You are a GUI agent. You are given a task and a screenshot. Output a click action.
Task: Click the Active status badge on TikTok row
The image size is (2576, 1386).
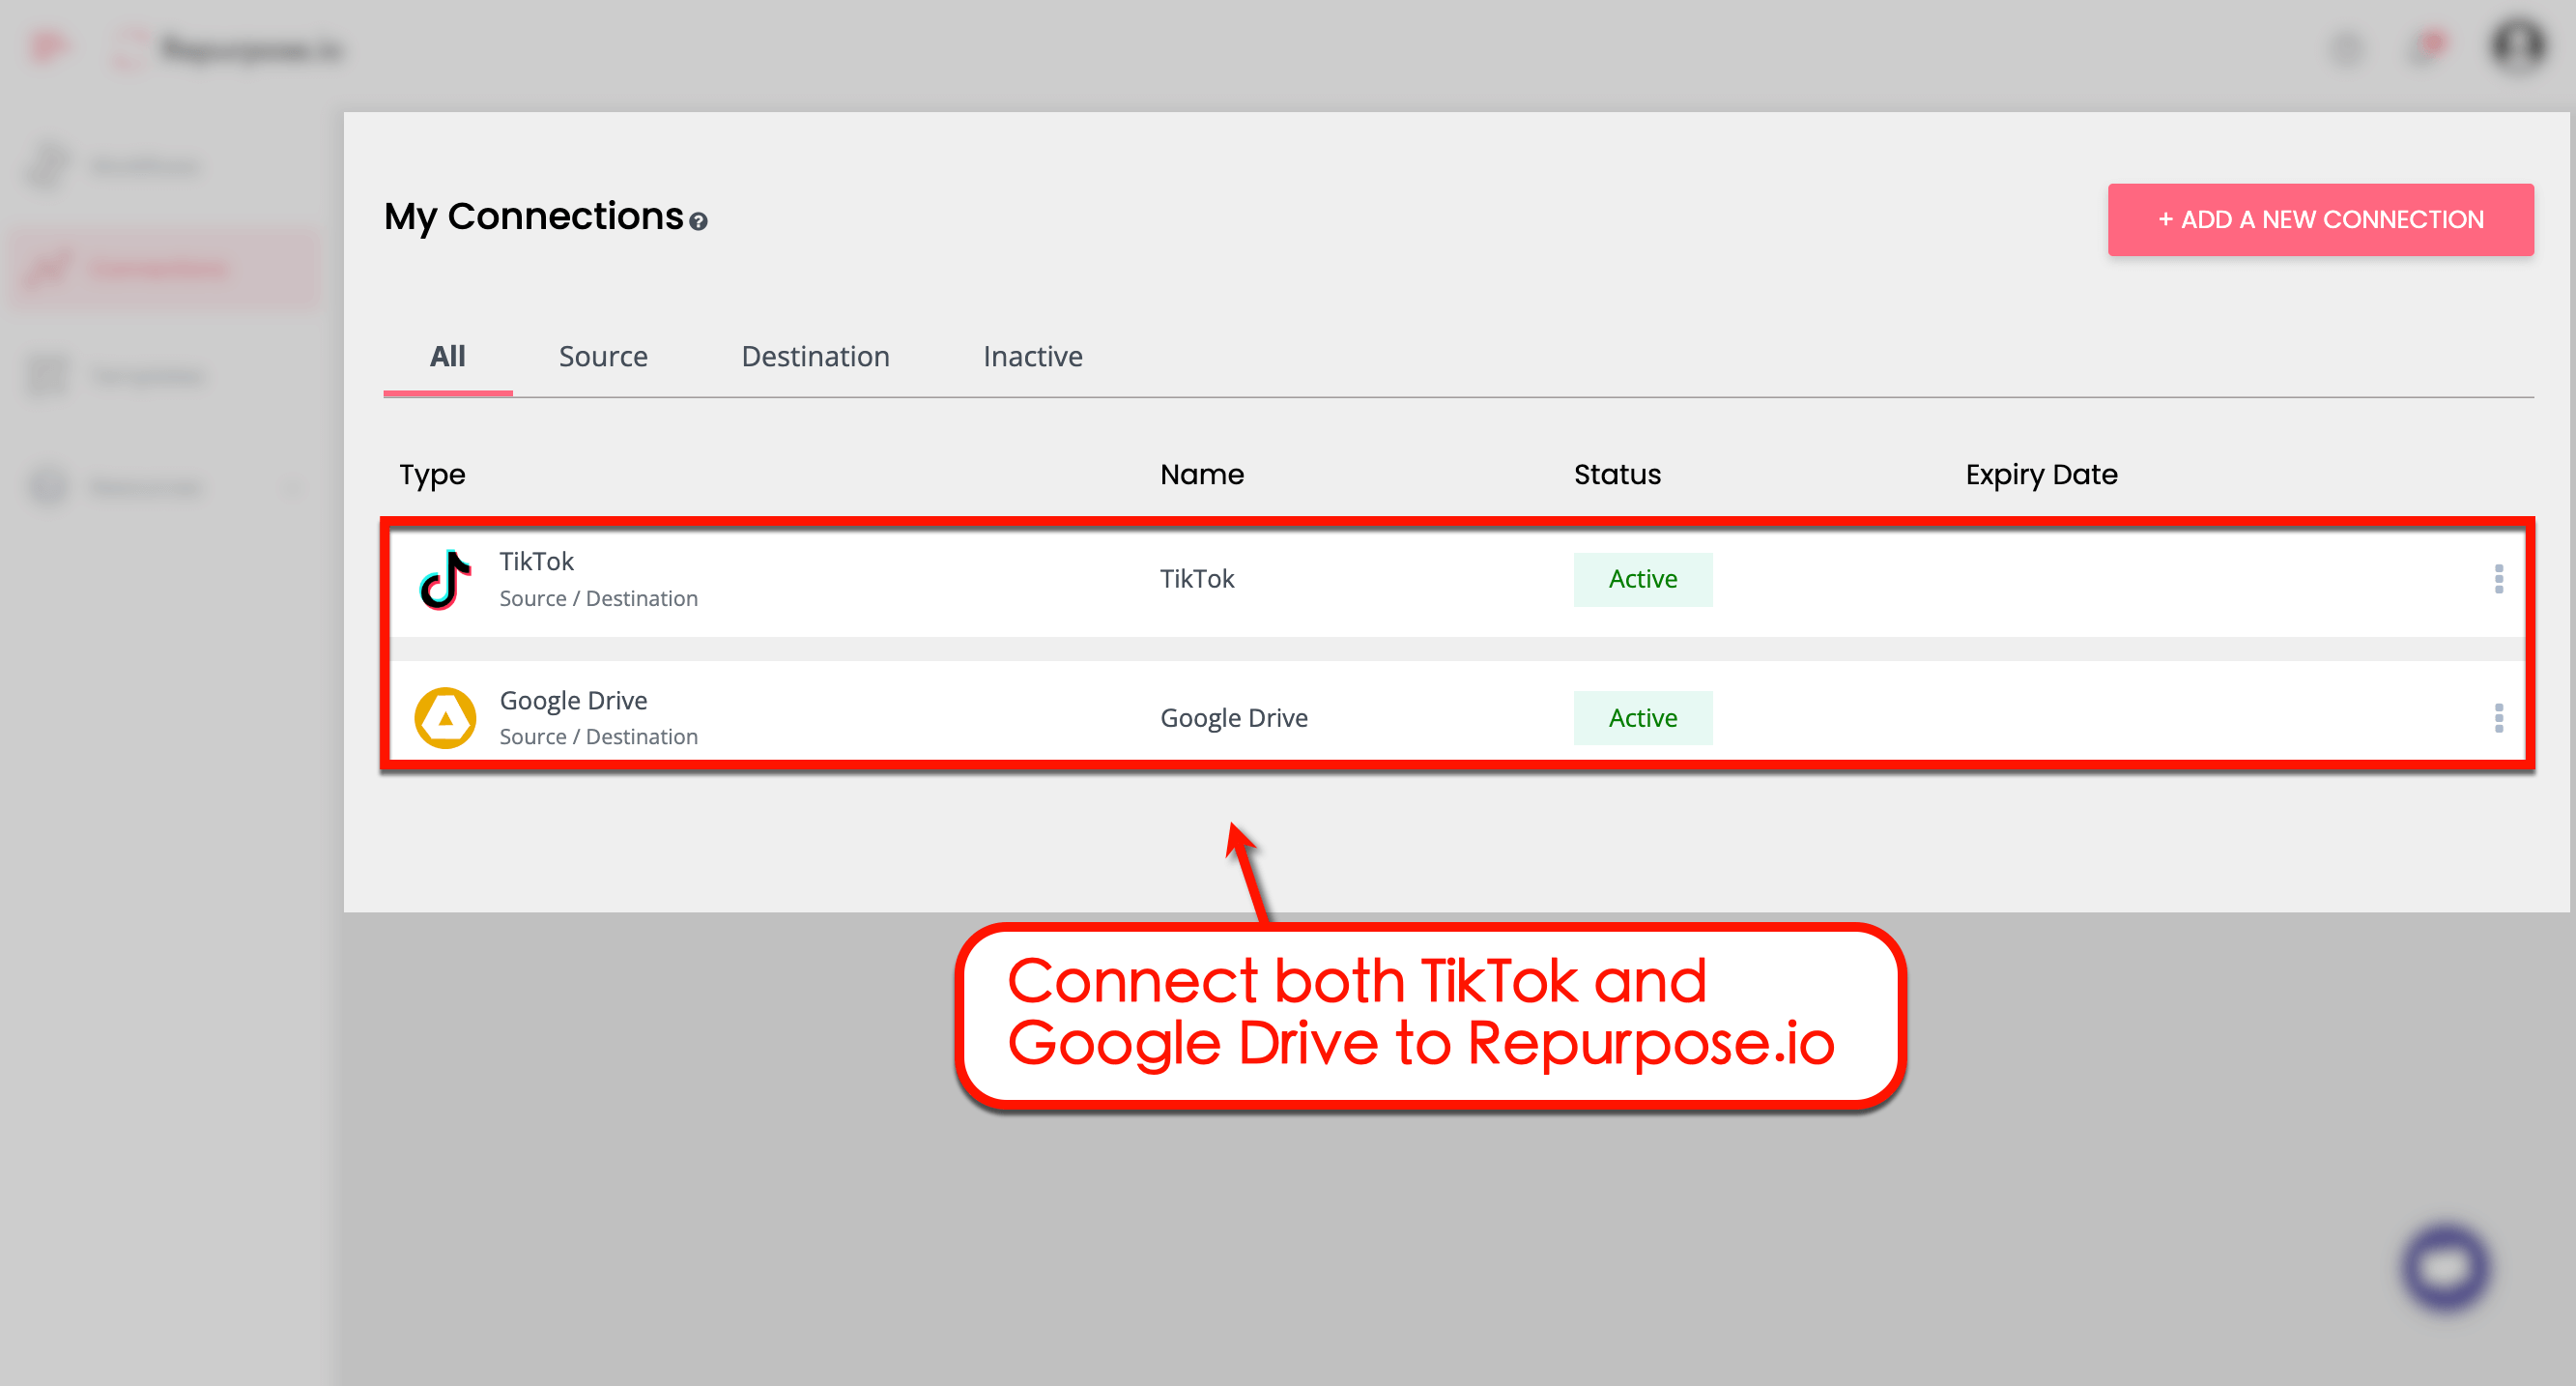click(x=1642, y=579)
